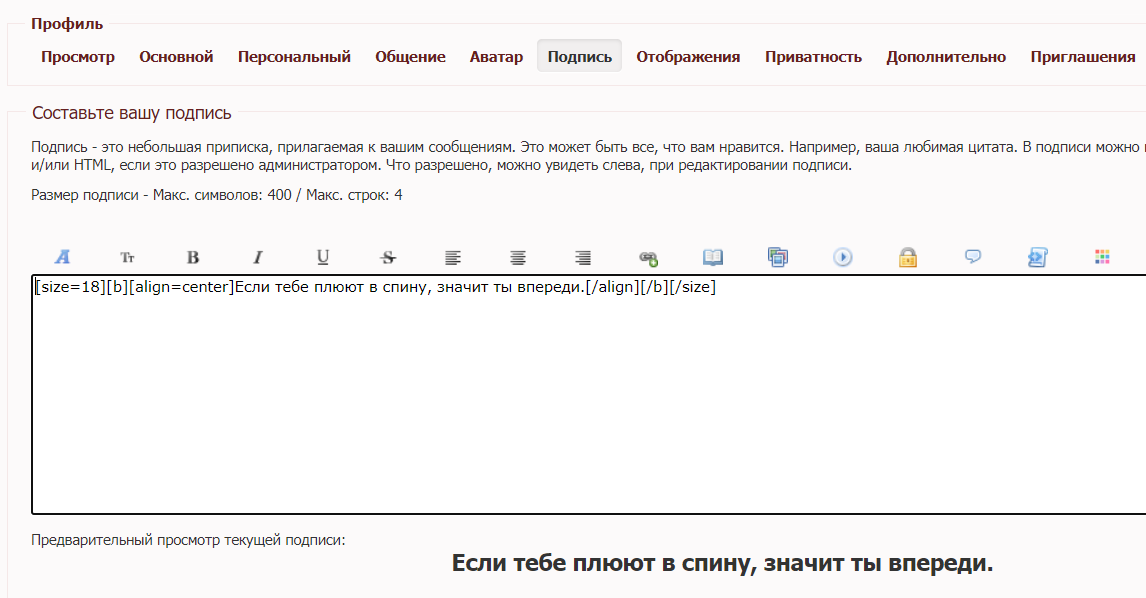Open the Приглашения settings
Image resolution: width=1146 pixels, height=598 pixels.
coord(1085,56)
